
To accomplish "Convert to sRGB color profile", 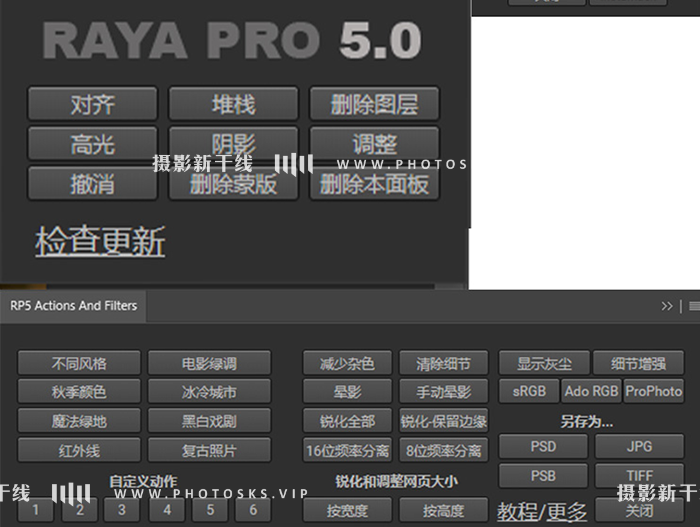I will click(x=529, y=391).
